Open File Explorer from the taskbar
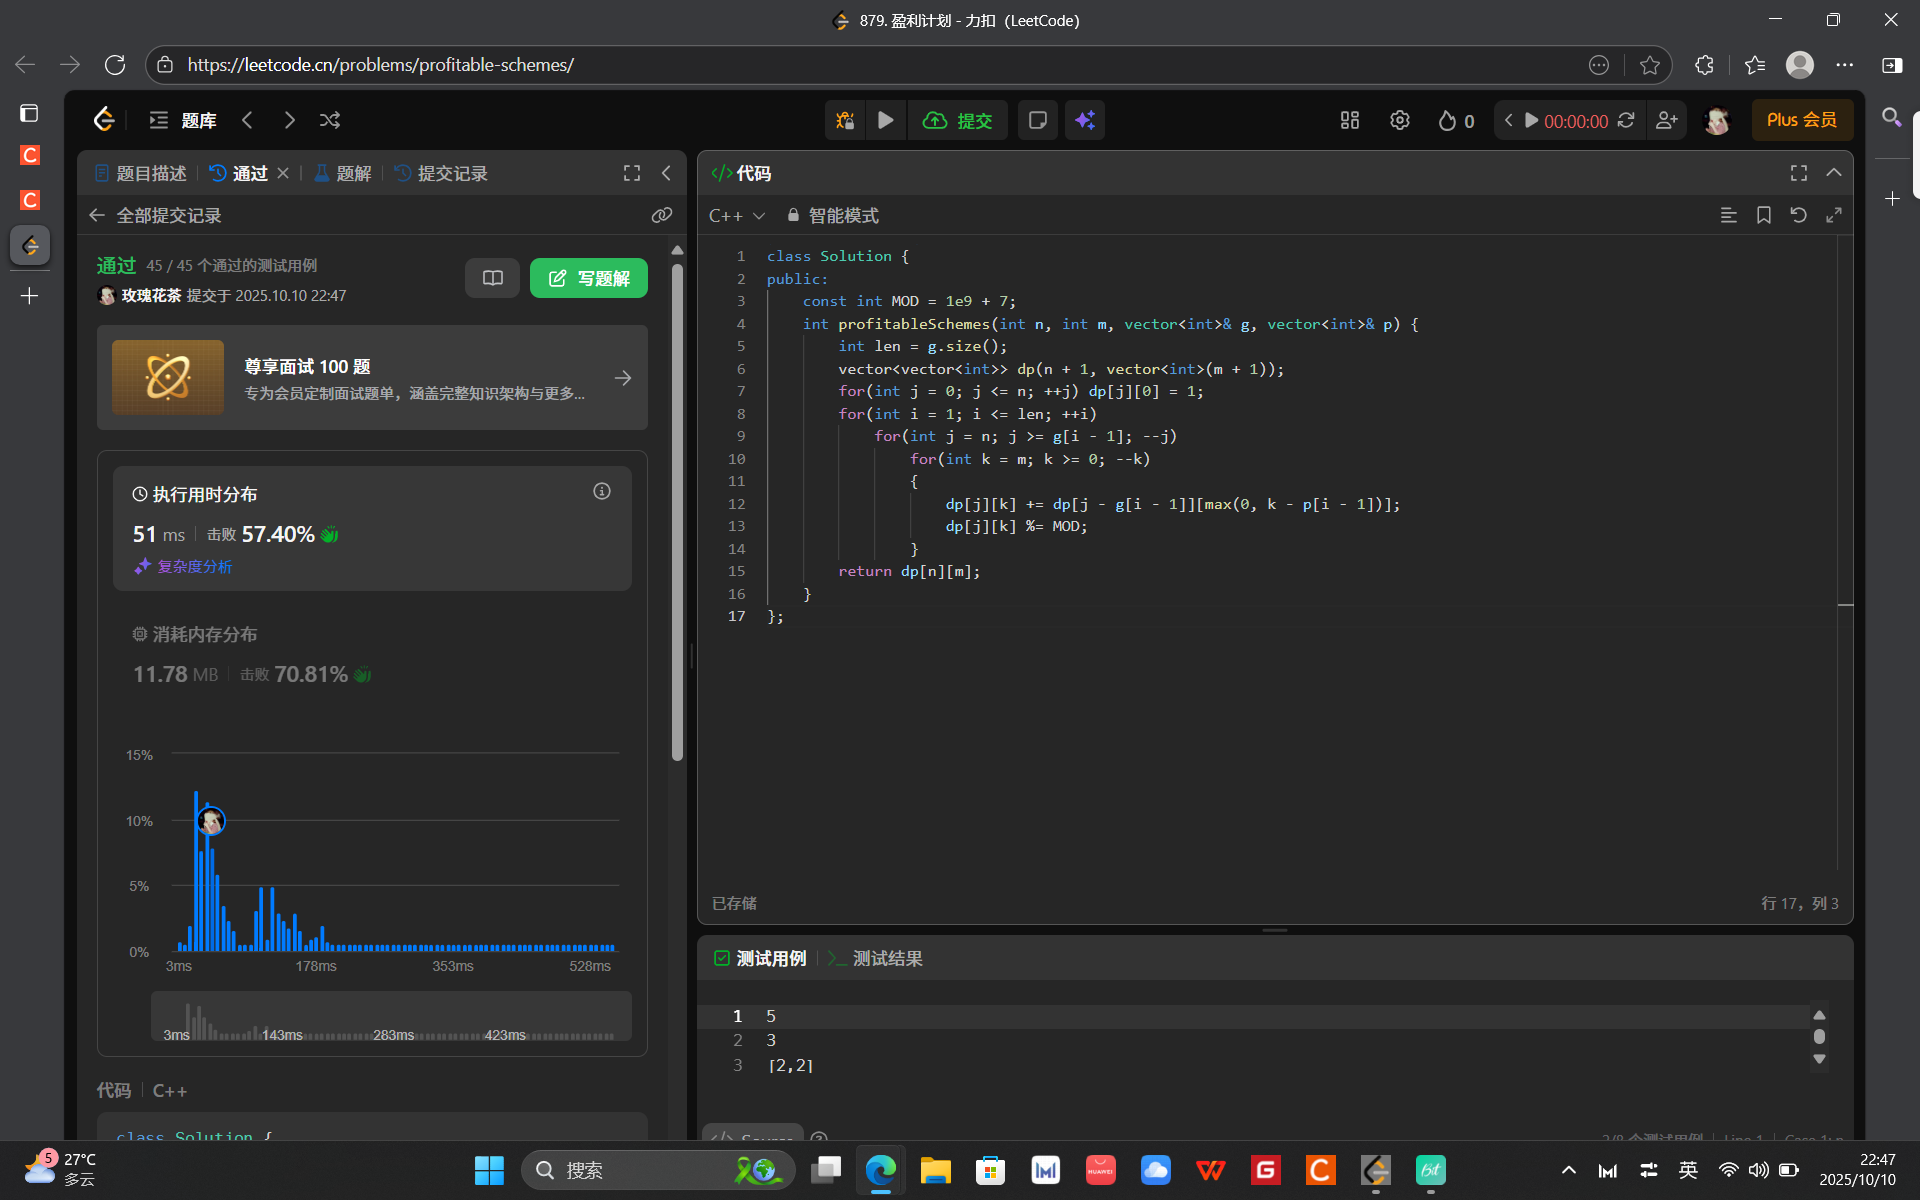 click(x=935, y=1170)
